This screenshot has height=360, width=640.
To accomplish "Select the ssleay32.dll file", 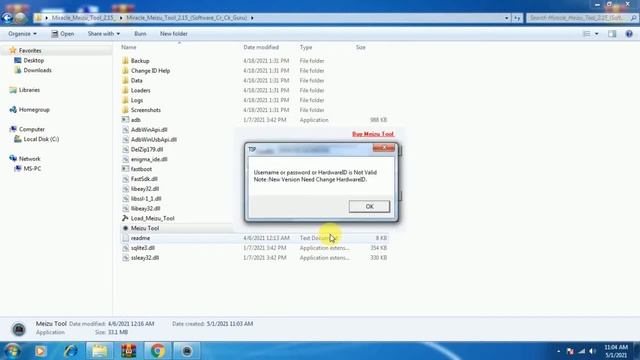I will tap(145, 258).
